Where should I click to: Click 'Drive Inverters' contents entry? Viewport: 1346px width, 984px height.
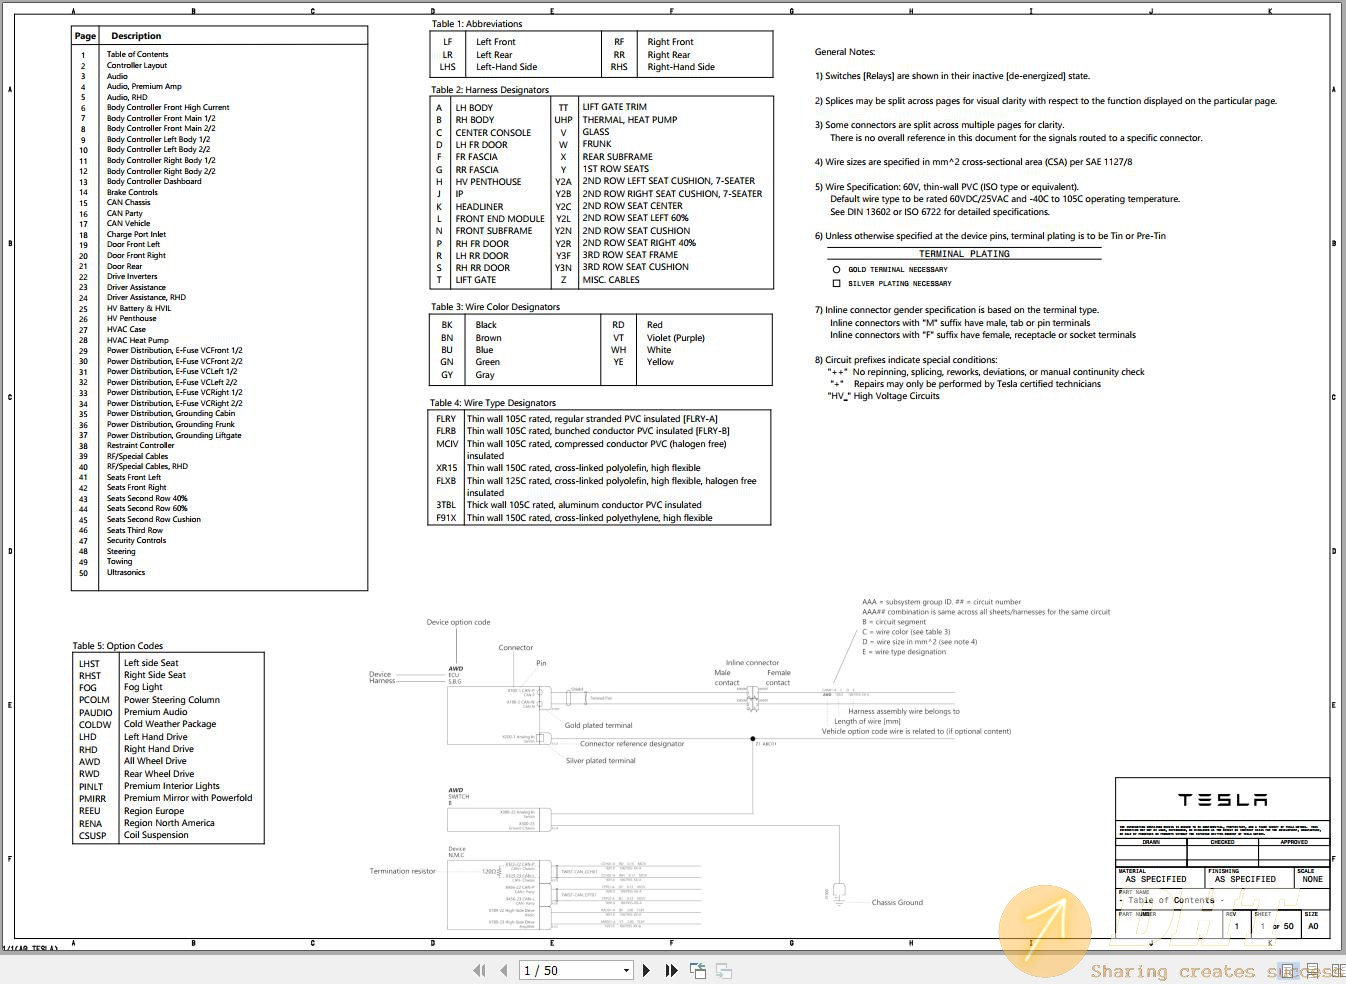(131, 276)
